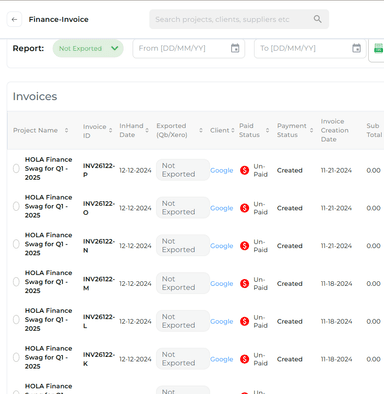Sort by Exported (Qb/Xero) column arrows

tap(201, 130)
